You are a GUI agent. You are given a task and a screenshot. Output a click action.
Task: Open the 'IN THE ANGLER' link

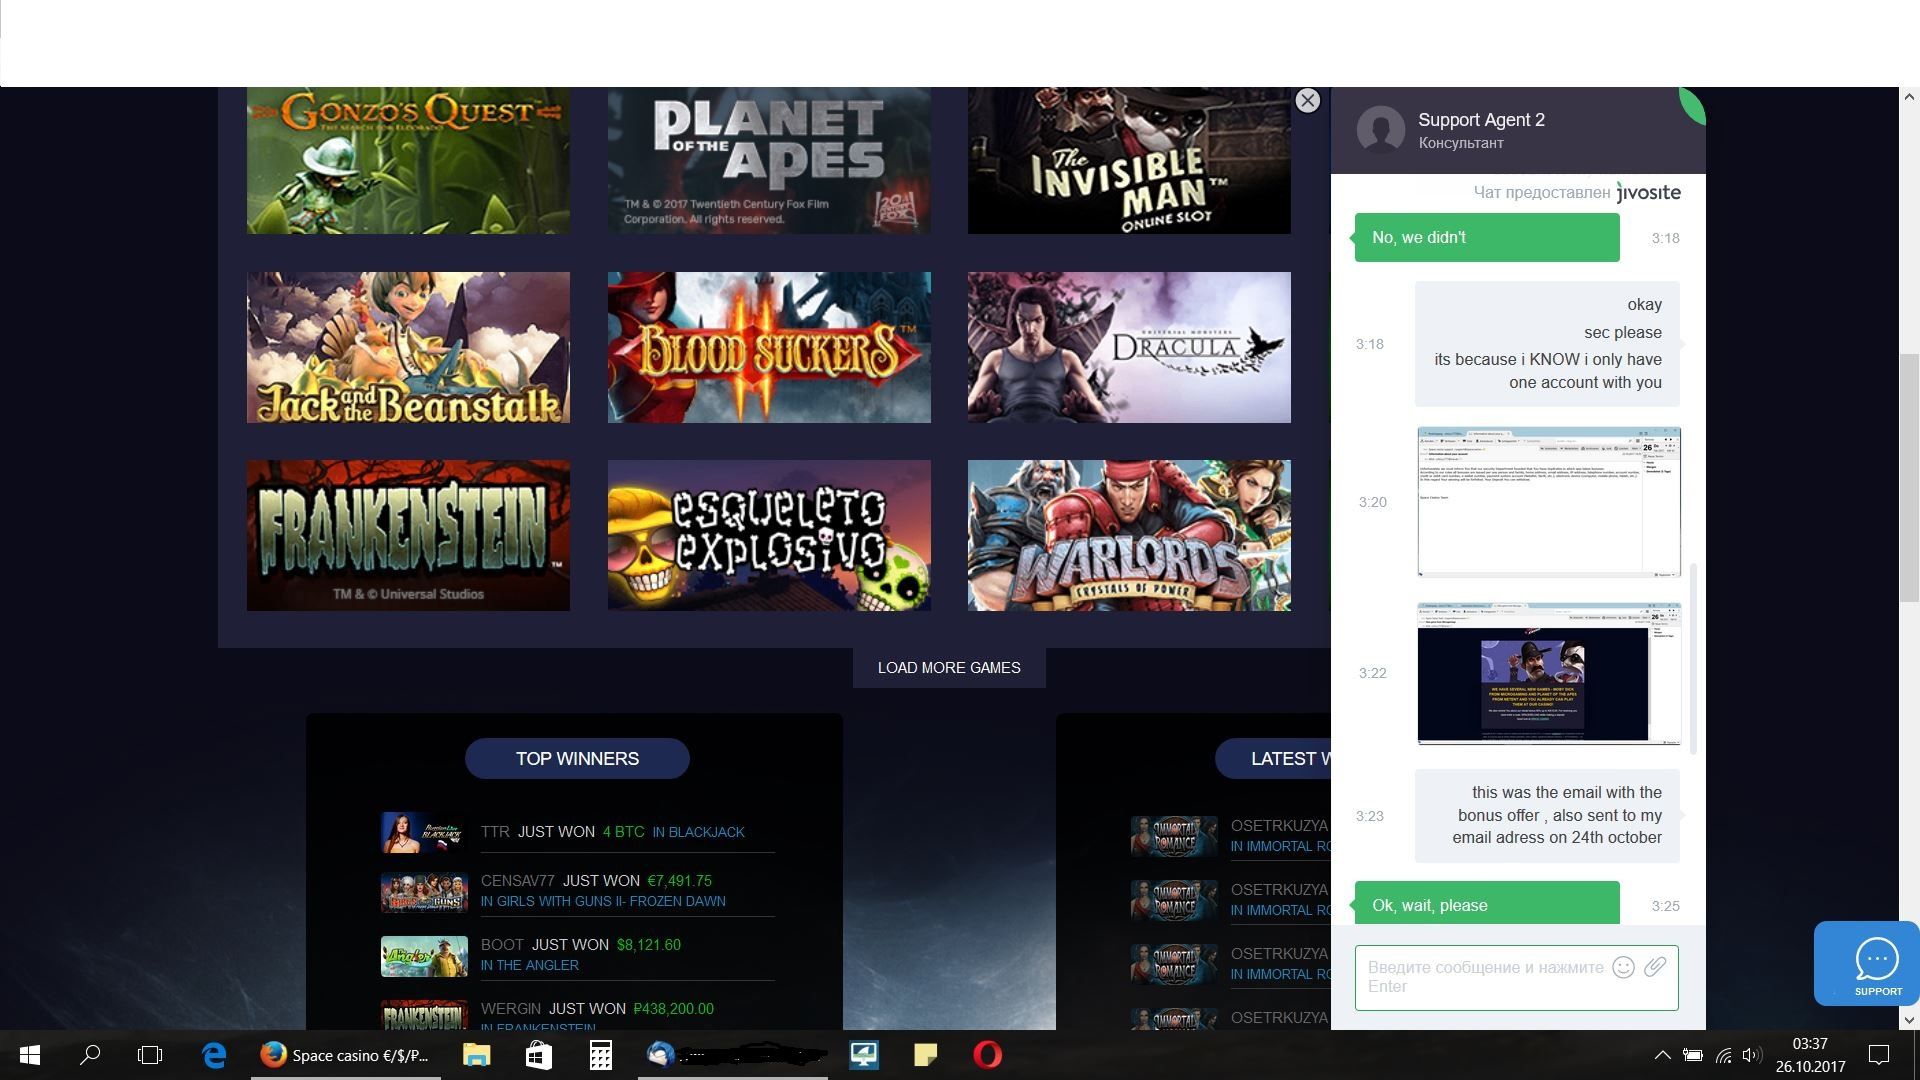[529, 965]
